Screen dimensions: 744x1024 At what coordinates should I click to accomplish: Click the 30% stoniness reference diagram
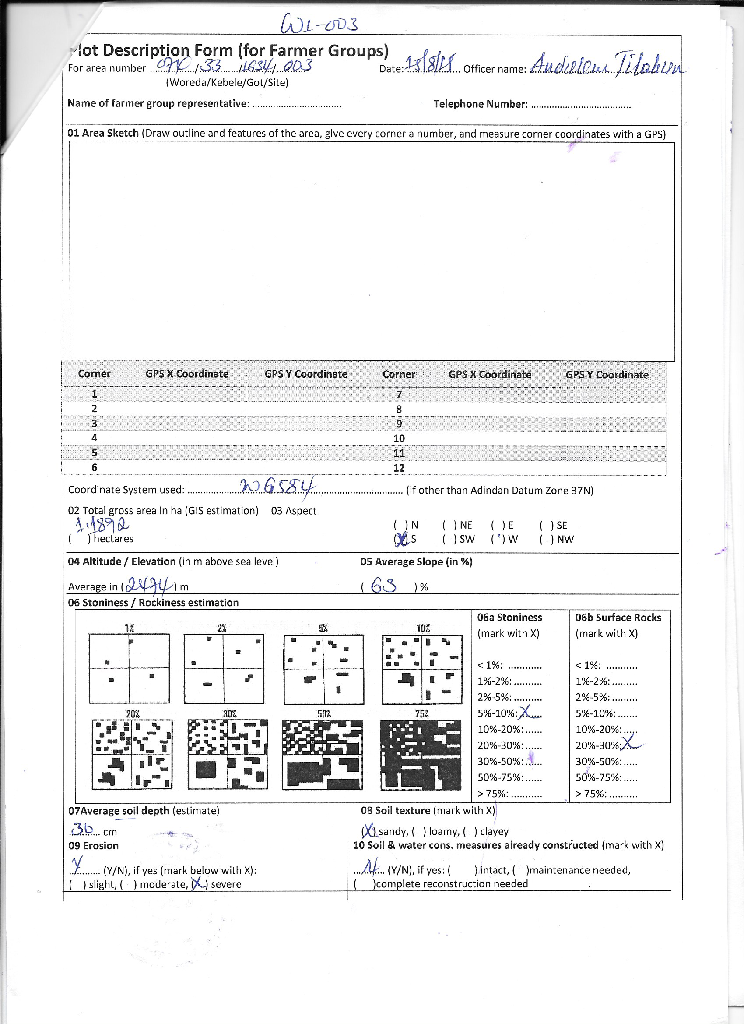click(228, 754)
